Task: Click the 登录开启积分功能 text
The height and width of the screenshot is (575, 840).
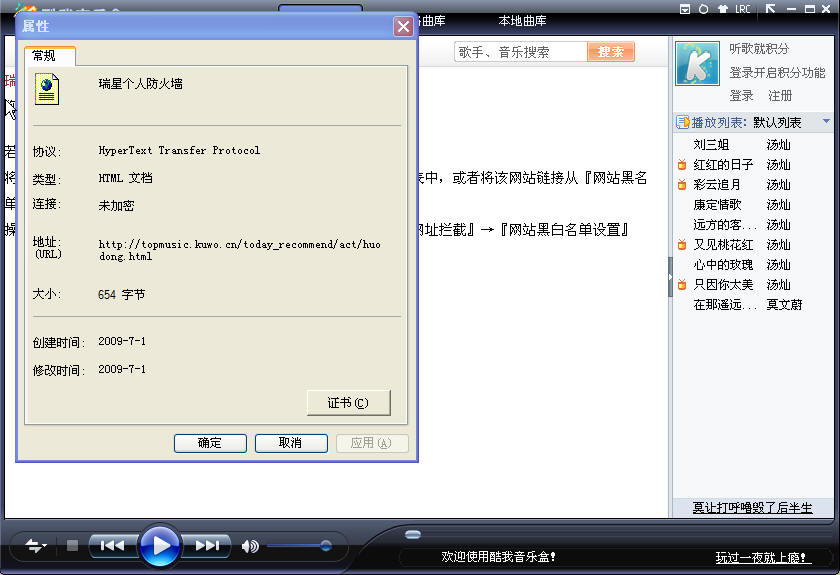Action: coord(777,72)
